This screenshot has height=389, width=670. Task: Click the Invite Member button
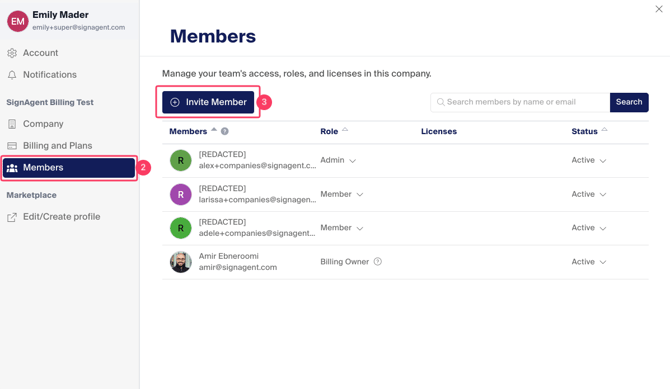pos(208,102)
